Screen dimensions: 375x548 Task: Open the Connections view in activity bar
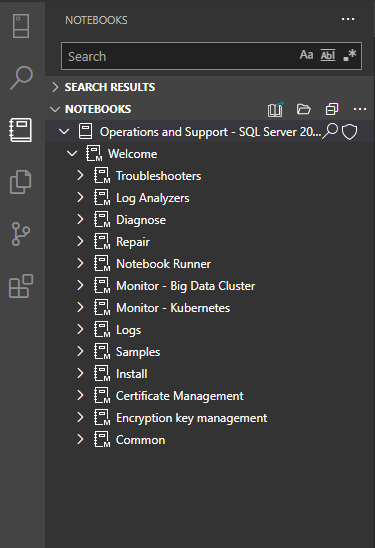point(21,26)
